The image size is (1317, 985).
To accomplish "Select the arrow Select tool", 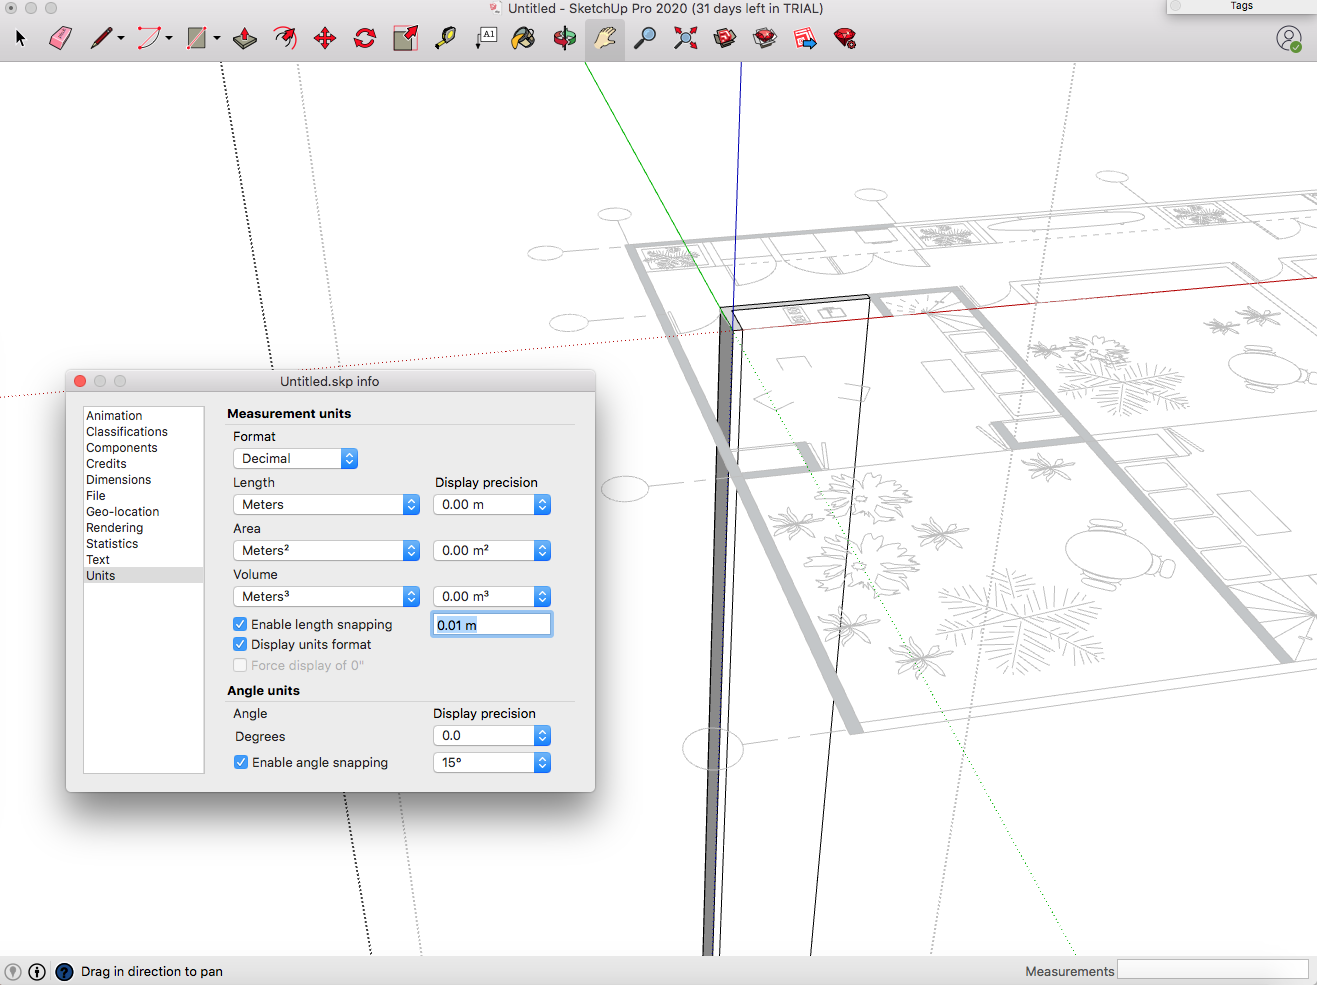I will click(x=20, y=39).
